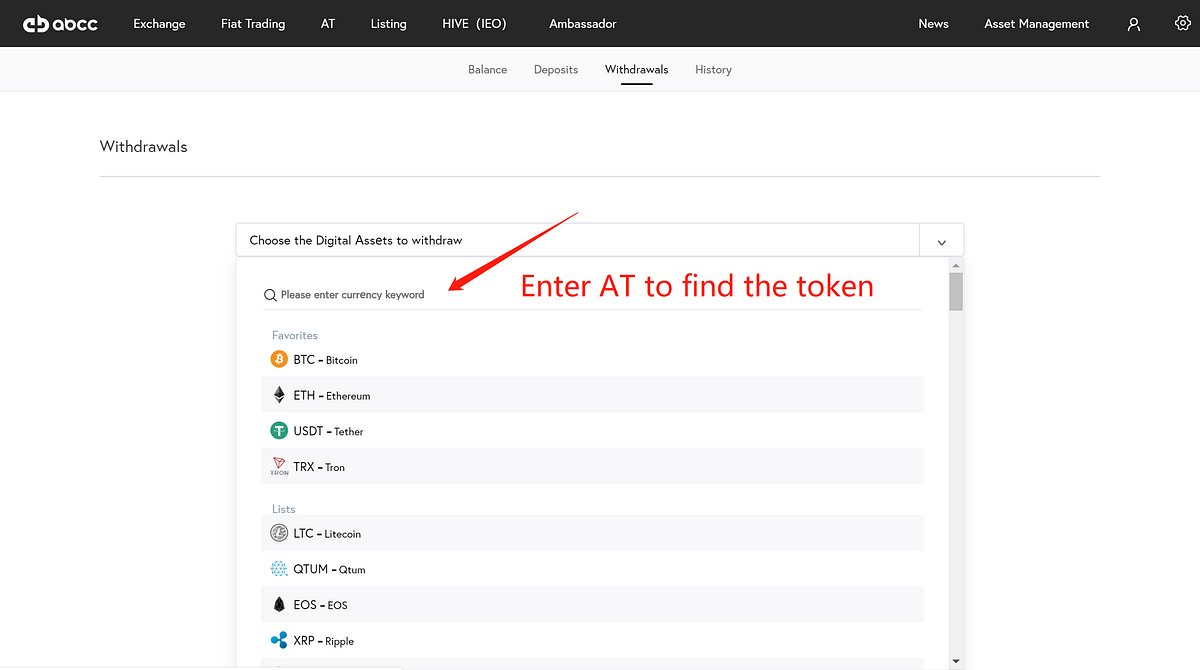Click the Tron logo icon
This screenshot has width=1200, height=670.
click(x=279, y=466)
